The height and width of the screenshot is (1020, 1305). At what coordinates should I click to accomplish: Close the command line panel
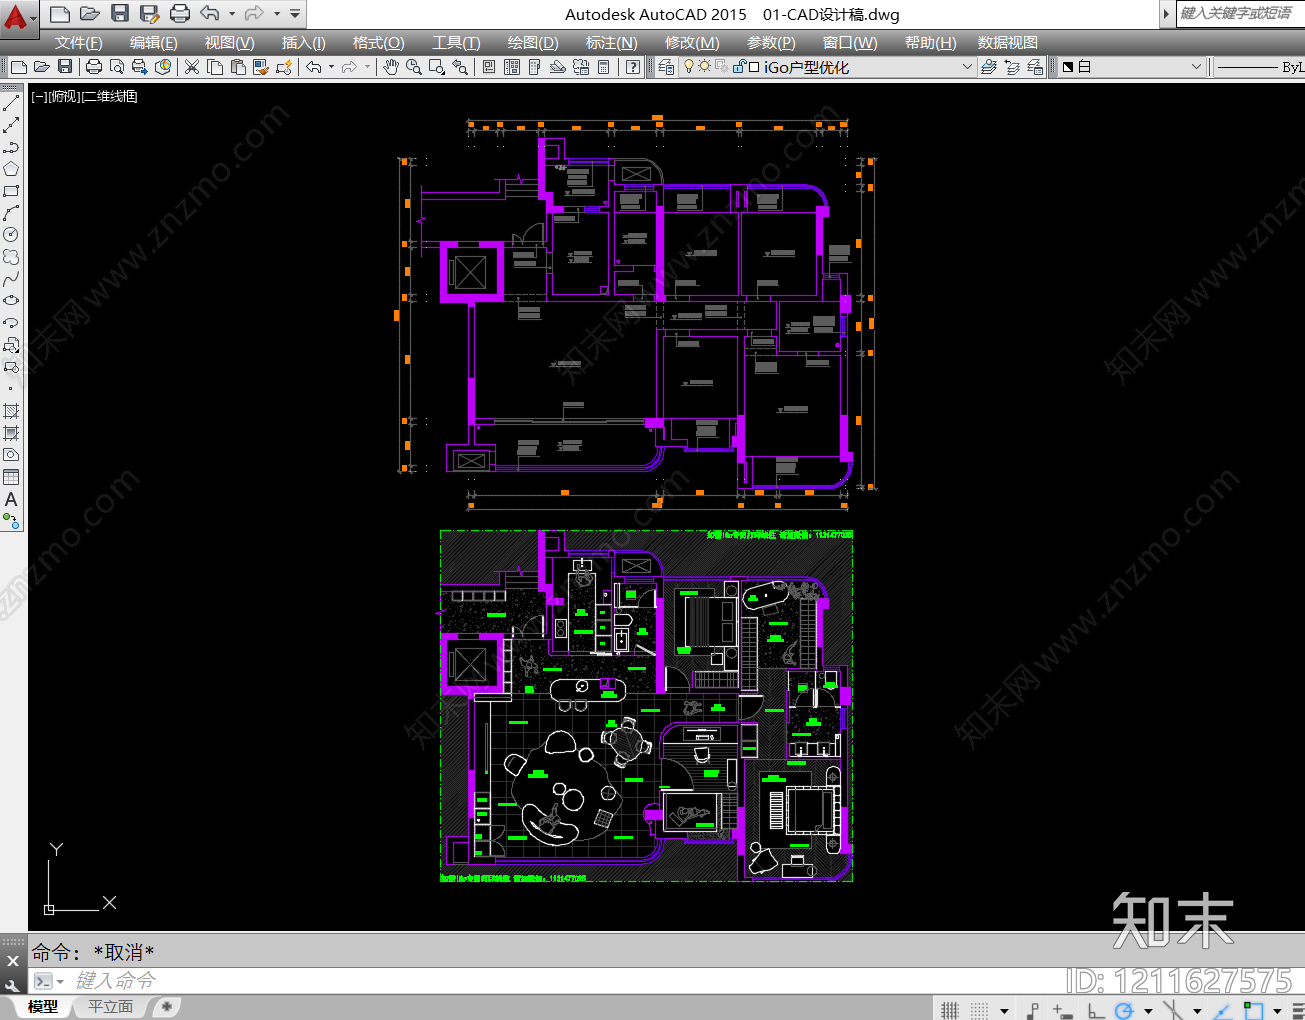pyautogui.click(x=13, y=960)
